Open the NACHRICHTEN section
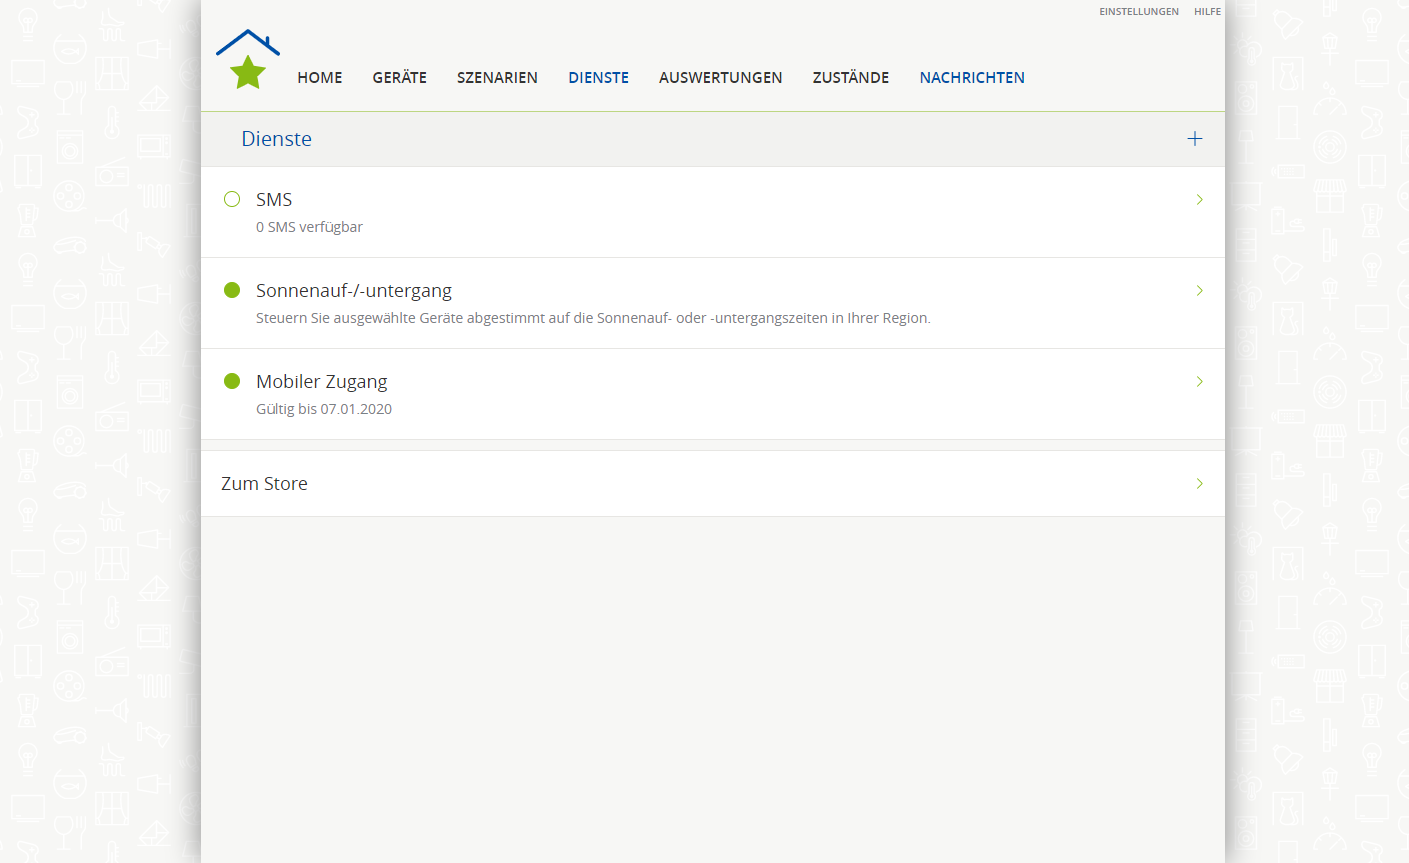The width and height of the screenshot is (1409, 863). coord(972,78)
